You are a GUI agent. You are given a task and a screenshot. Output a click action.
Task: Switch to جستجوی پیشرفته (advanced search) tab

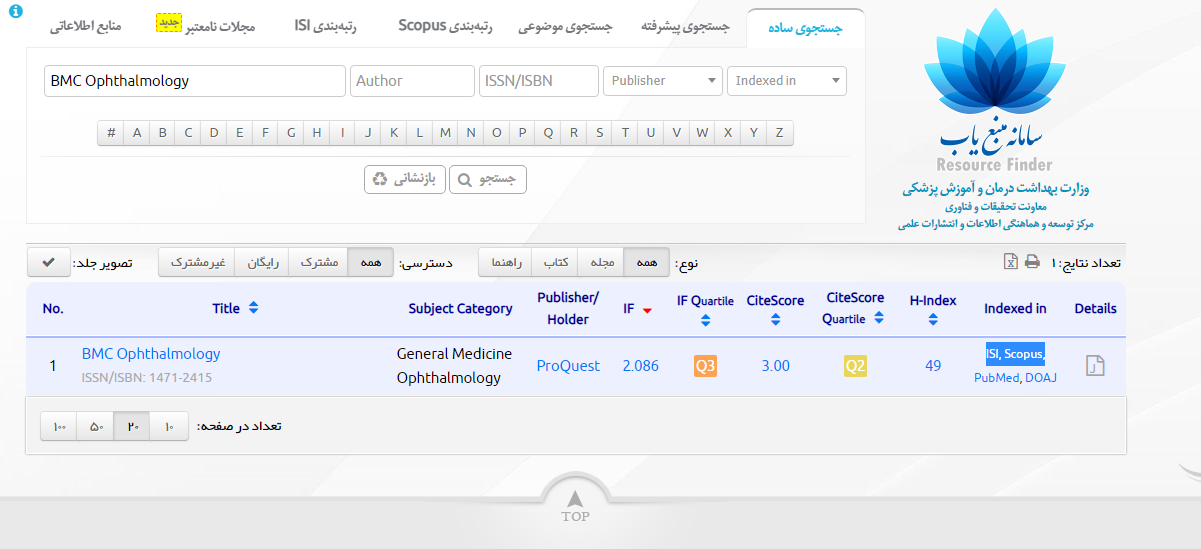tap(685, 27)
